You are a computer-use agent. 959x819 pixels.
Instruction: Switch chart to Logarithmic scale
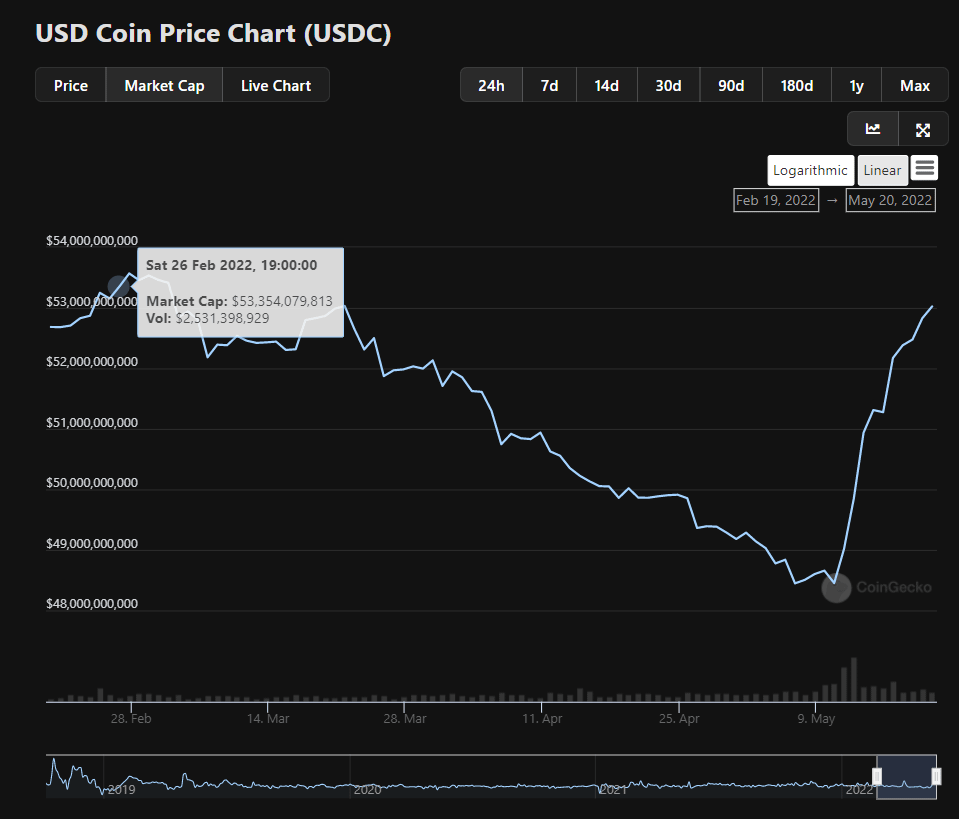[810, 170]
